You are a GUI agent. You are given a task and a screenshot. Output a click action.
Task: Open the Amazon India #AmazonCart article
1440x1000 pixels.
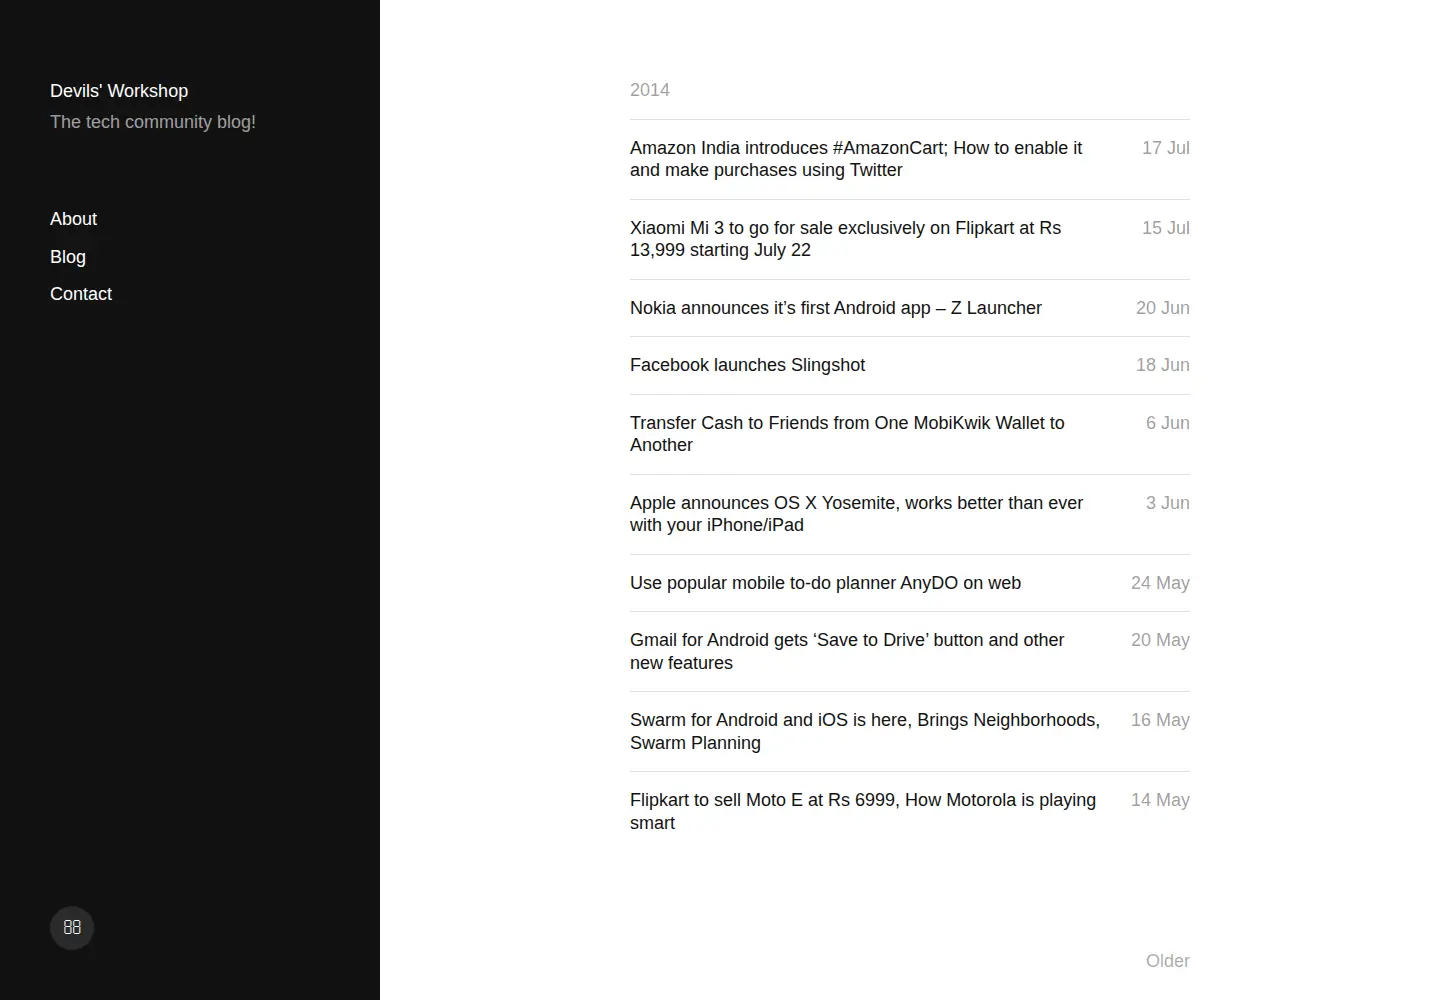(856, 159)
